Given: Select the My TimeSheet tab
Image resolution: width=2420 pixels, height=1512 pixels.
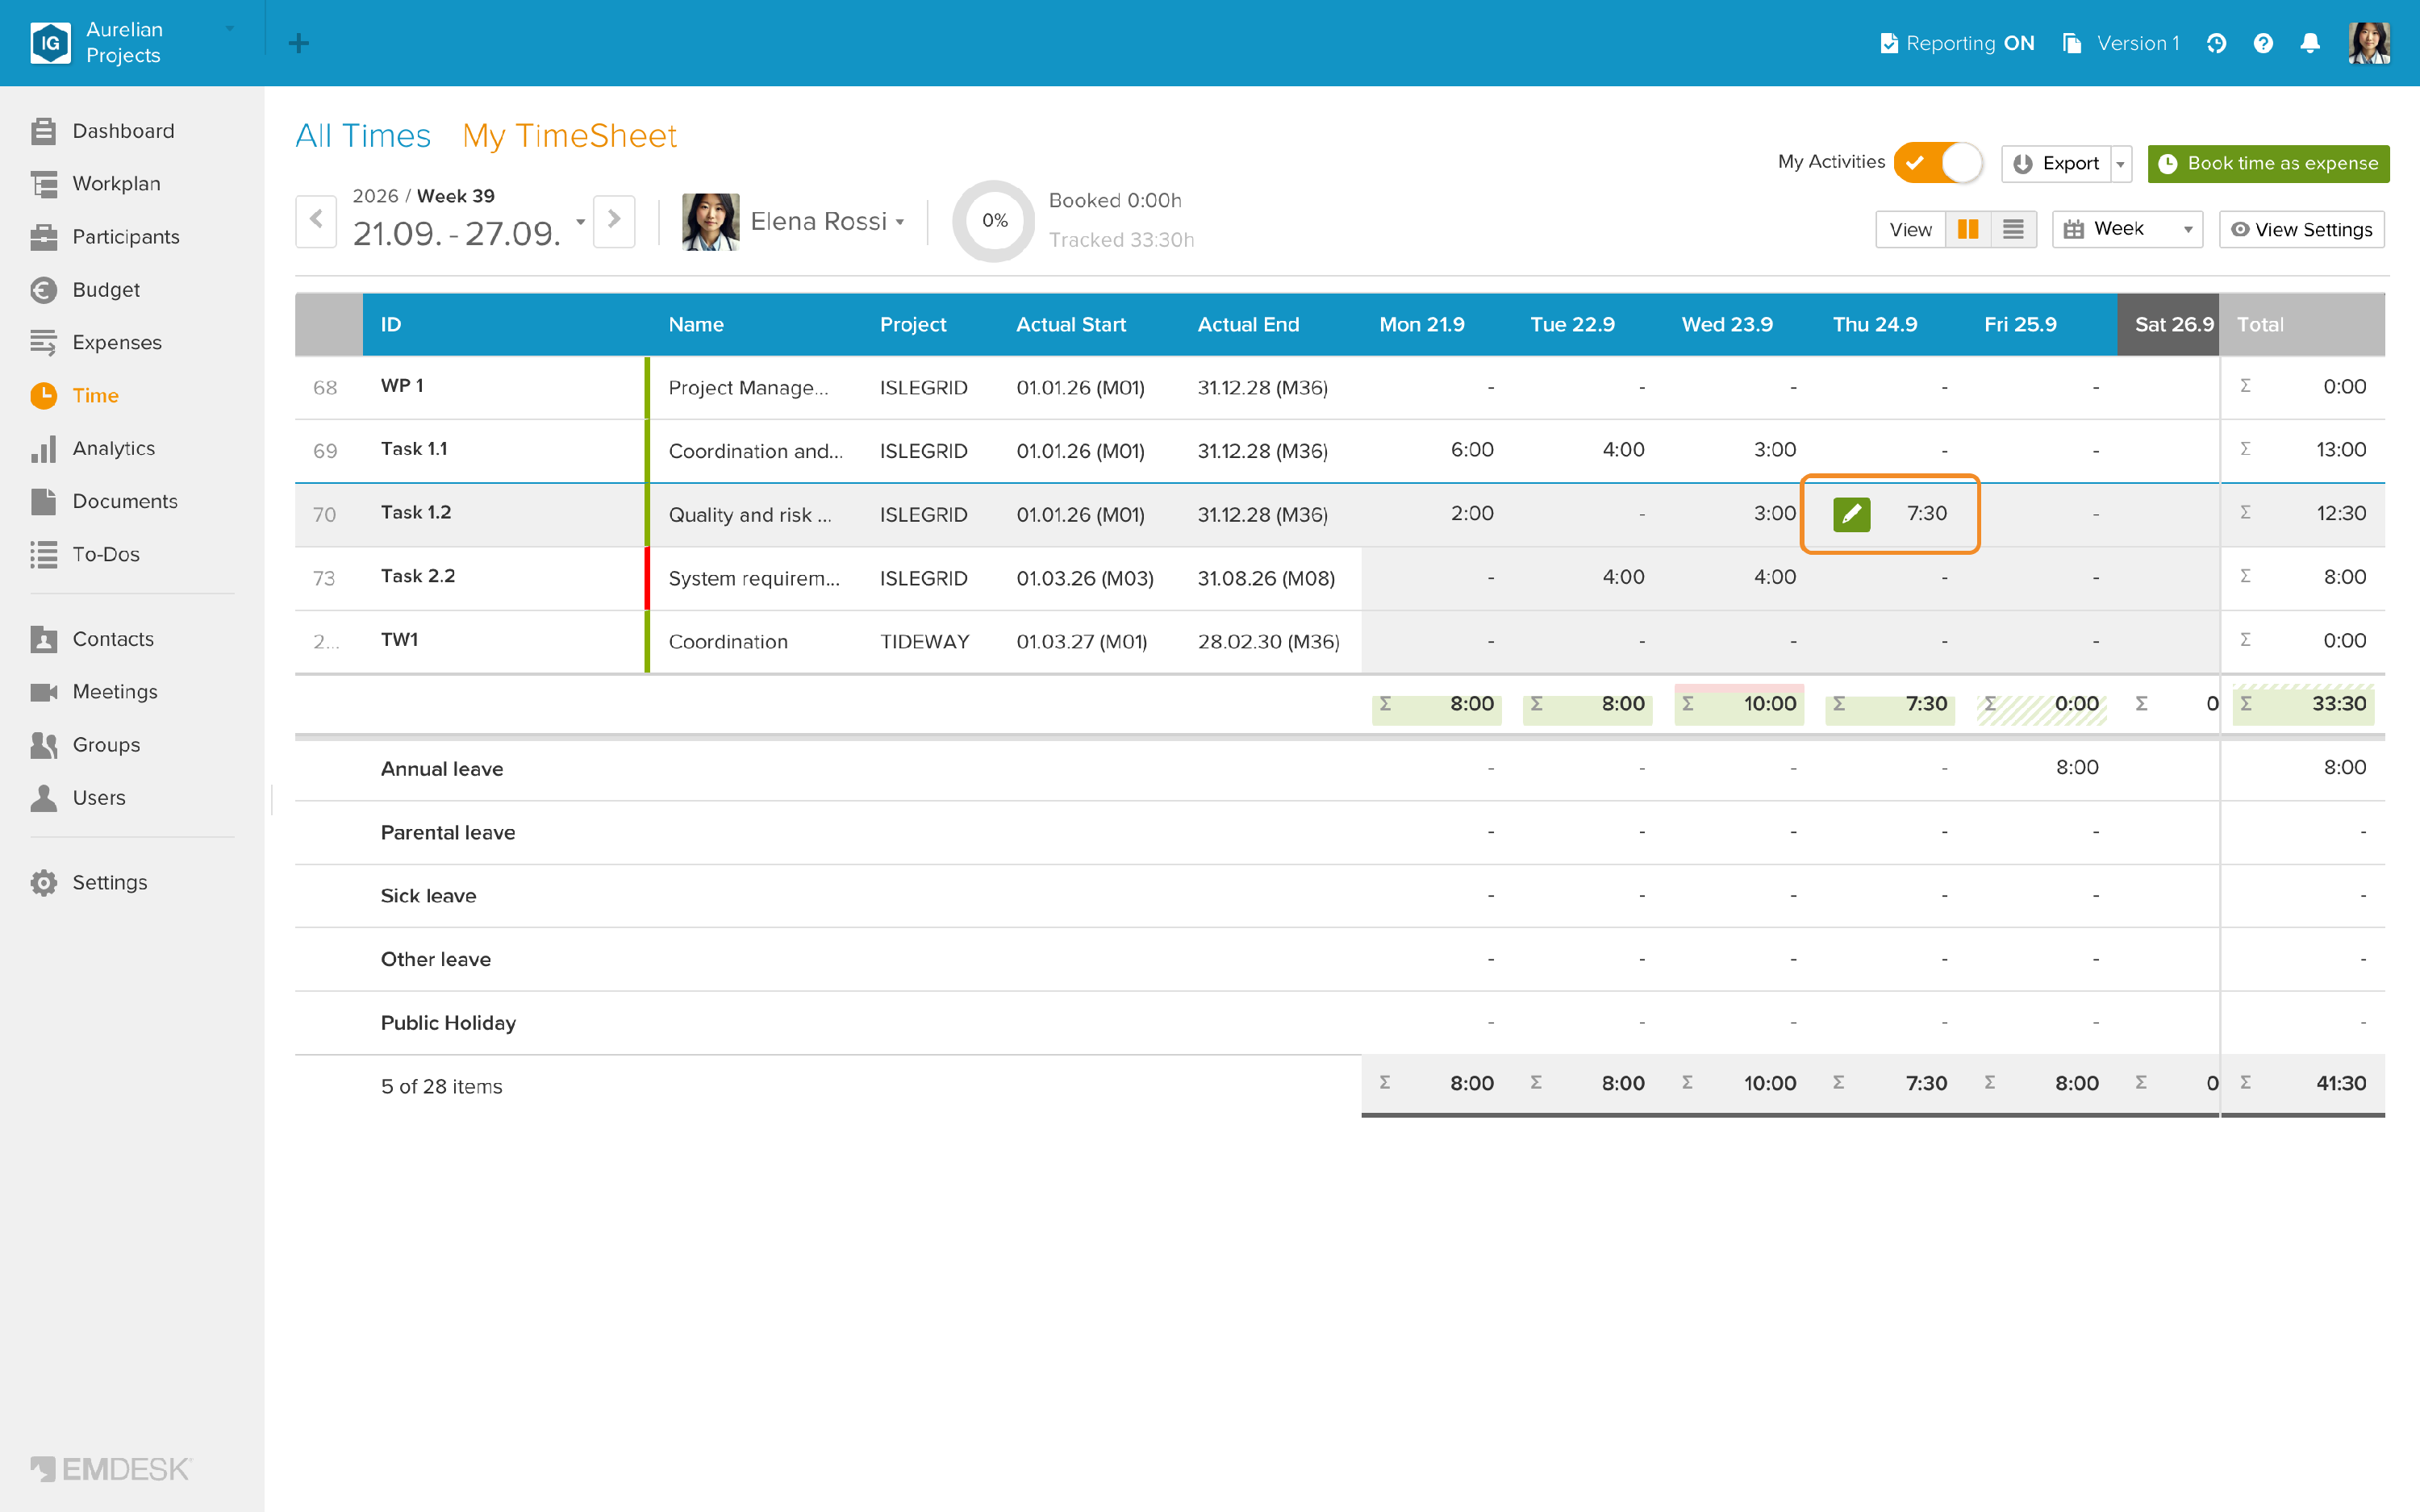Looking at the screenshot, I should point(569,136).
